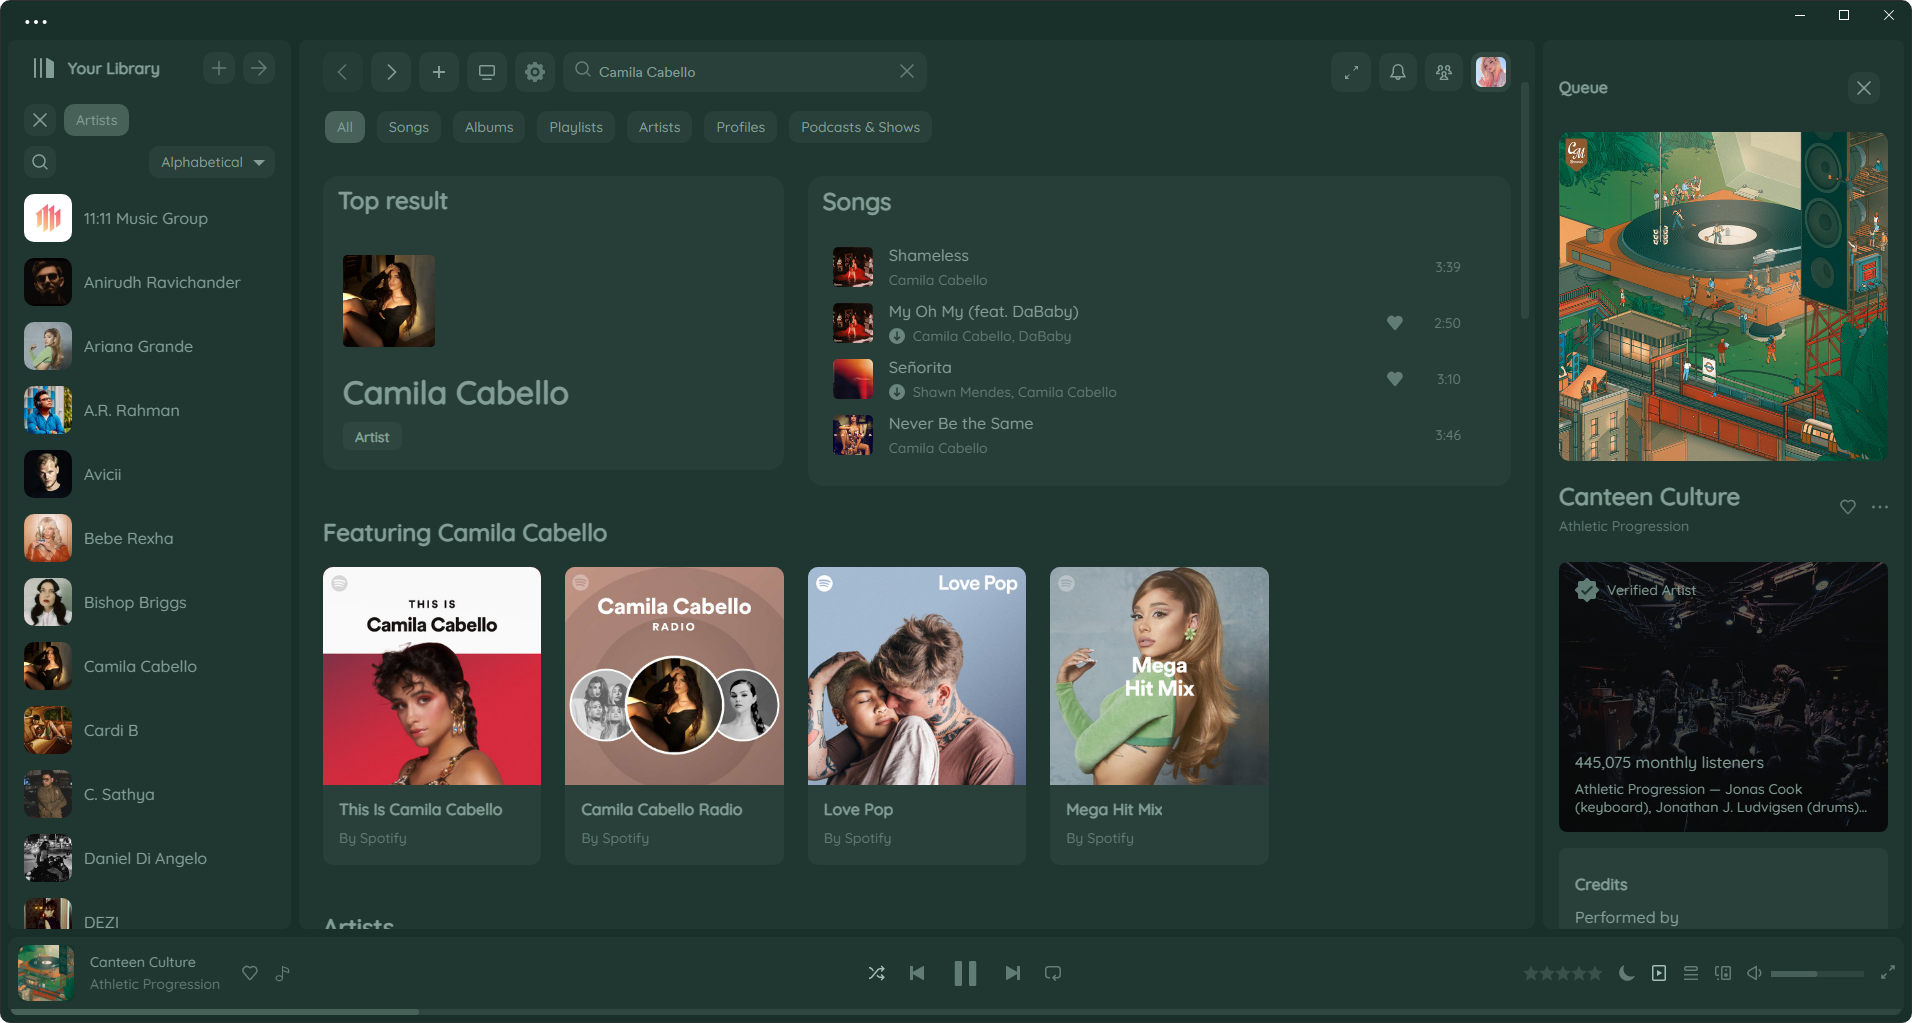Skip to next track
Viewport: 1912px width, 1023px height.
tap(1013, 973)
